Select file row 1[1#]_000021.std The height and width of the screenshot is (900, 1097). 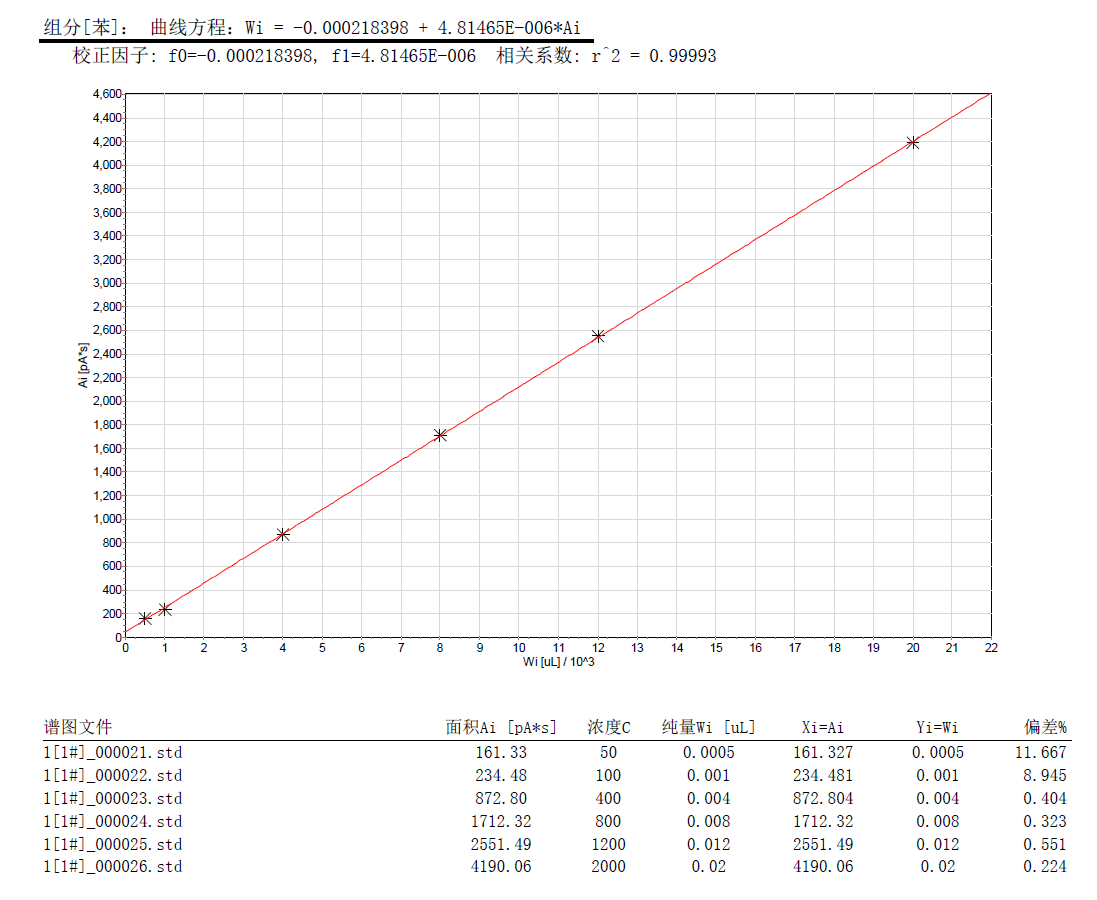(x=112, y=752)
